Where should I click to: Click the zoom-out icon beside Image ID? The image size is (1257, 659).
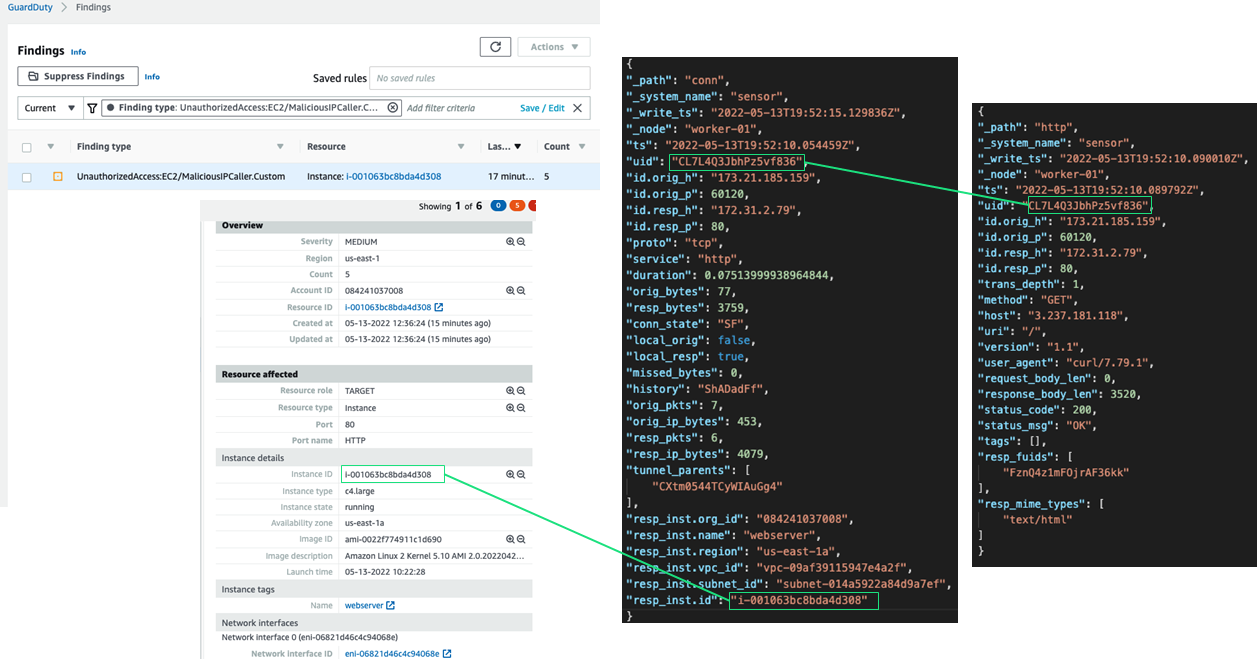(521, 539)
